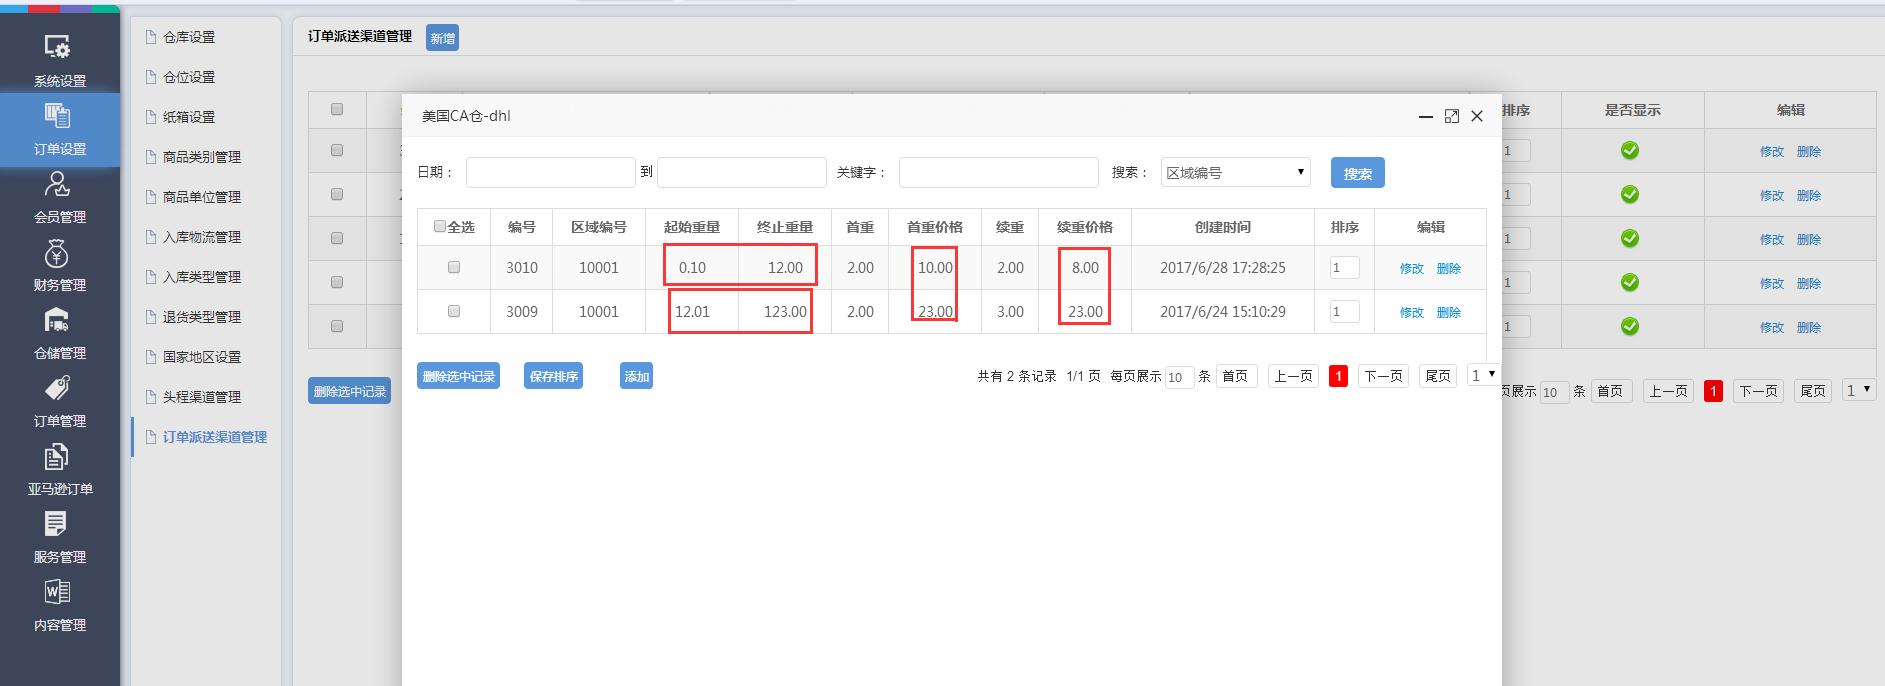Click the 保存排序 button
The image size is (1885, 686).
[x=553, y=376]
